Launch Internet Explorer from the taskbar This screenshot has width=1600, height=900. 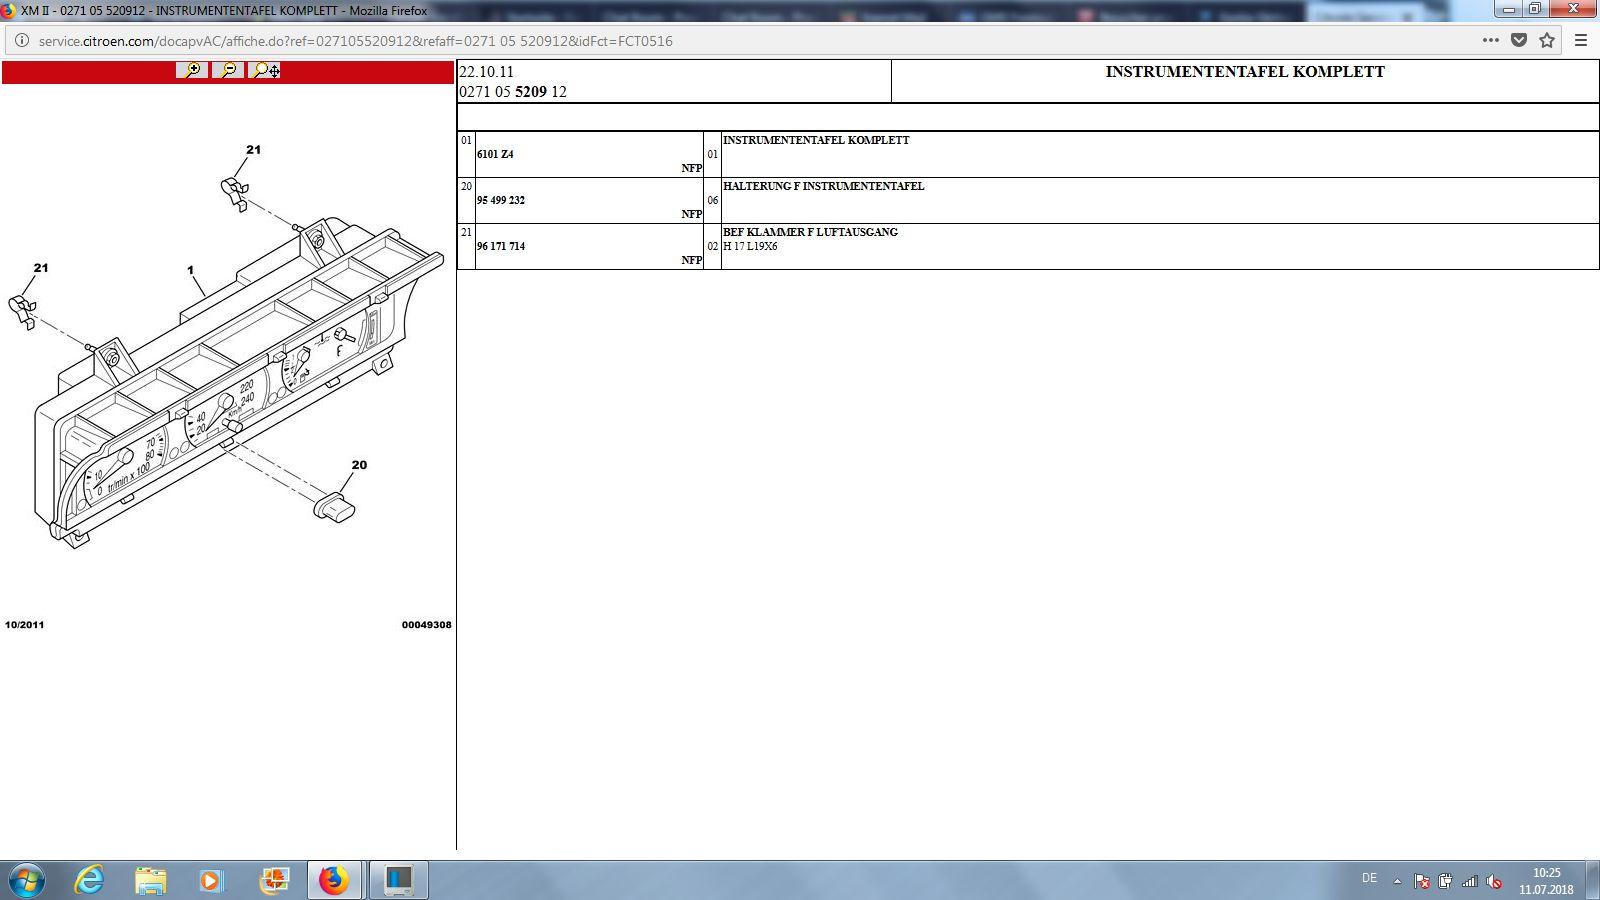click(90, 880)
